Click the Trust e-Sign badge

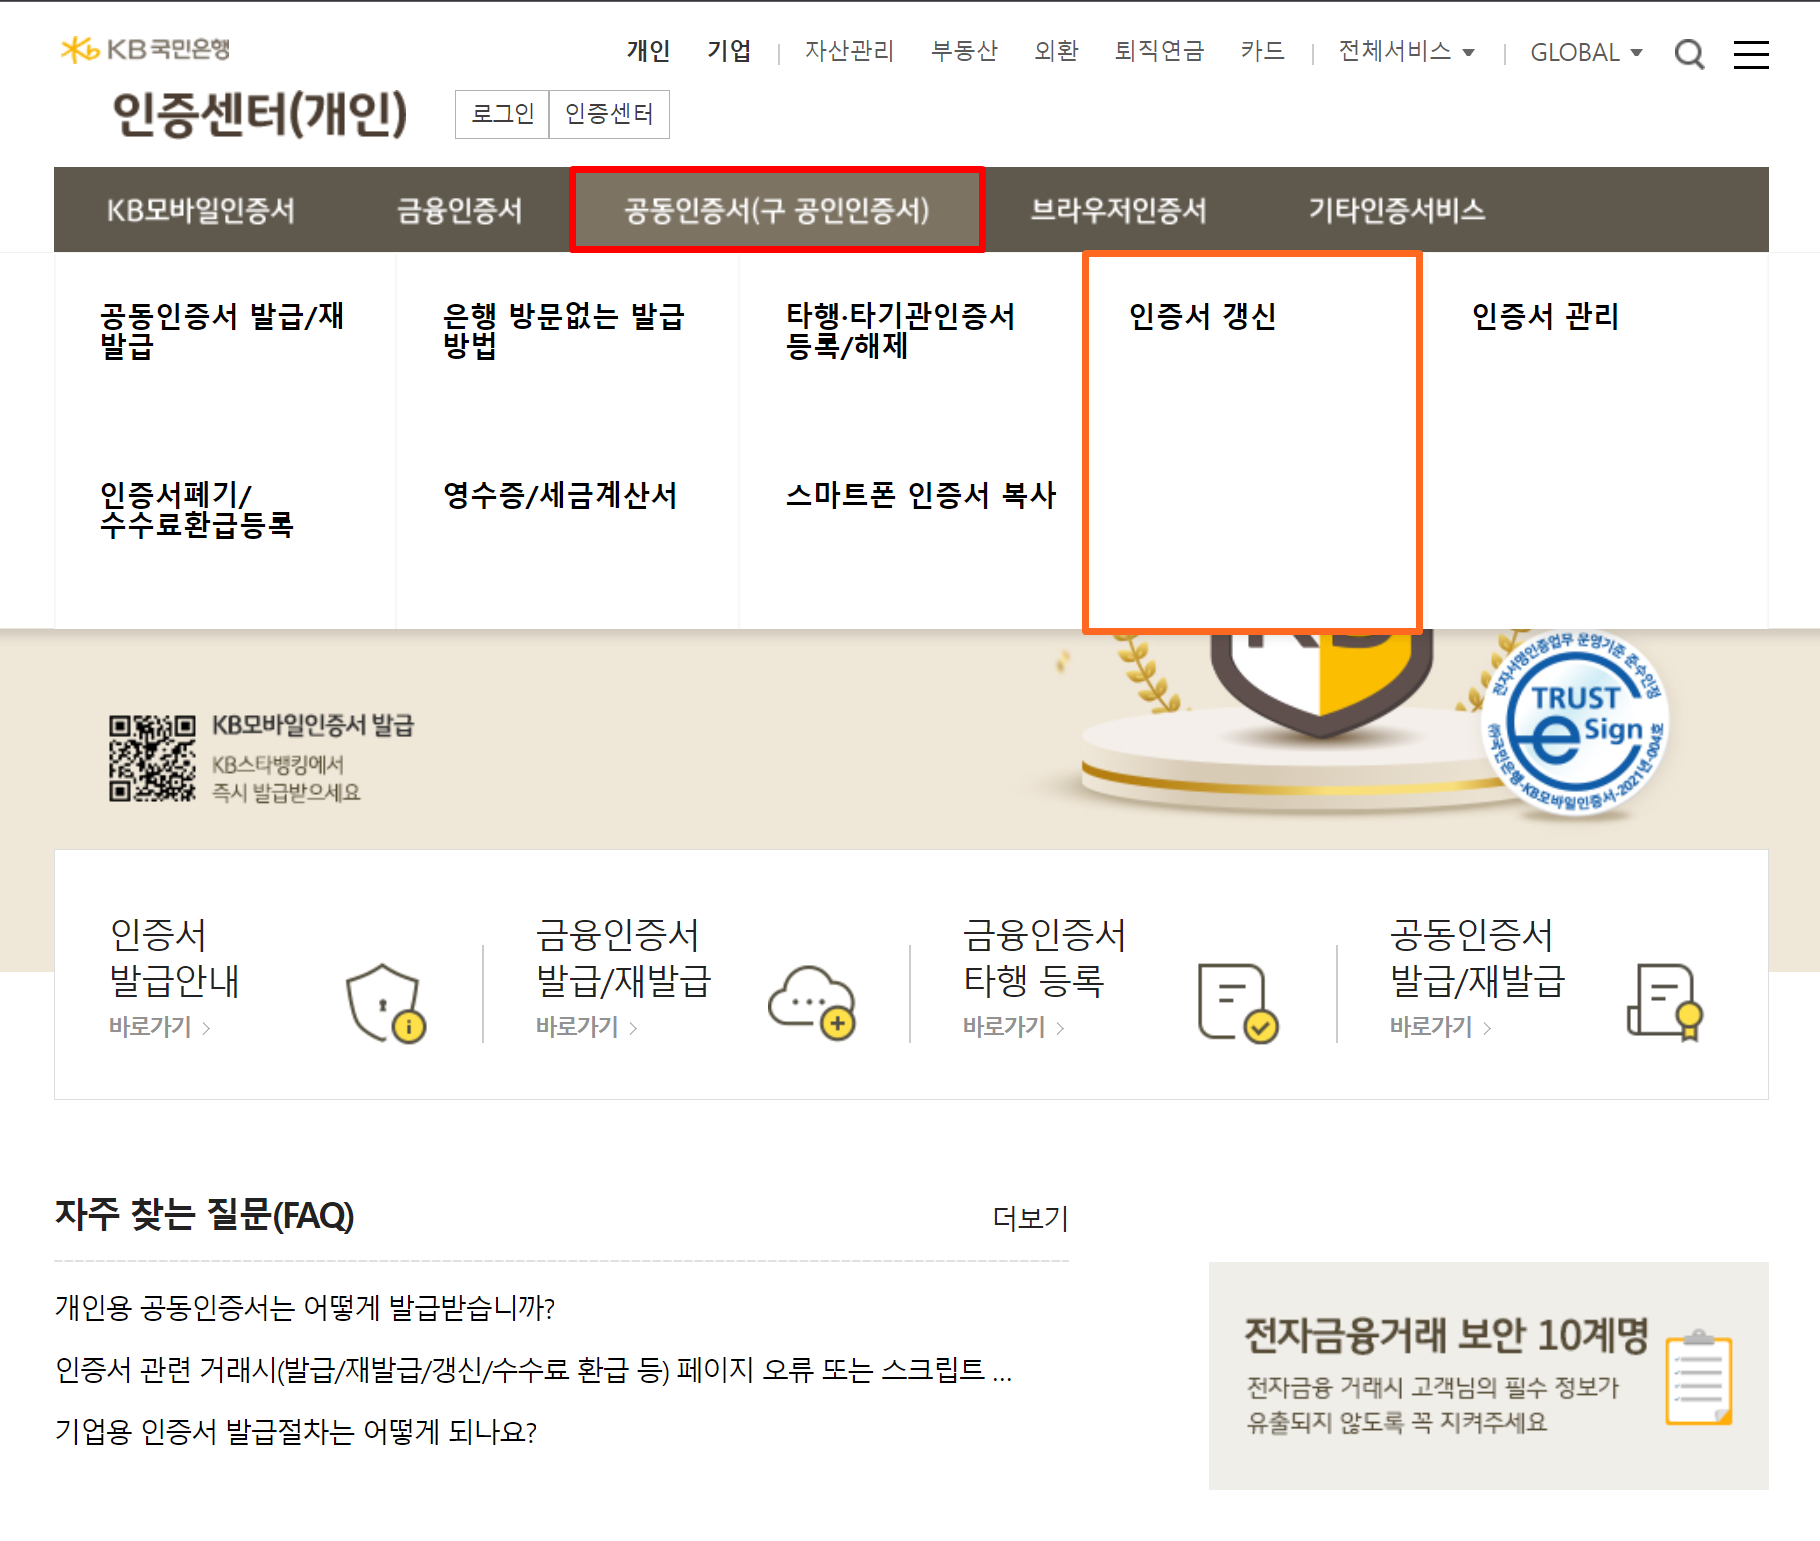coord(1577,723)
